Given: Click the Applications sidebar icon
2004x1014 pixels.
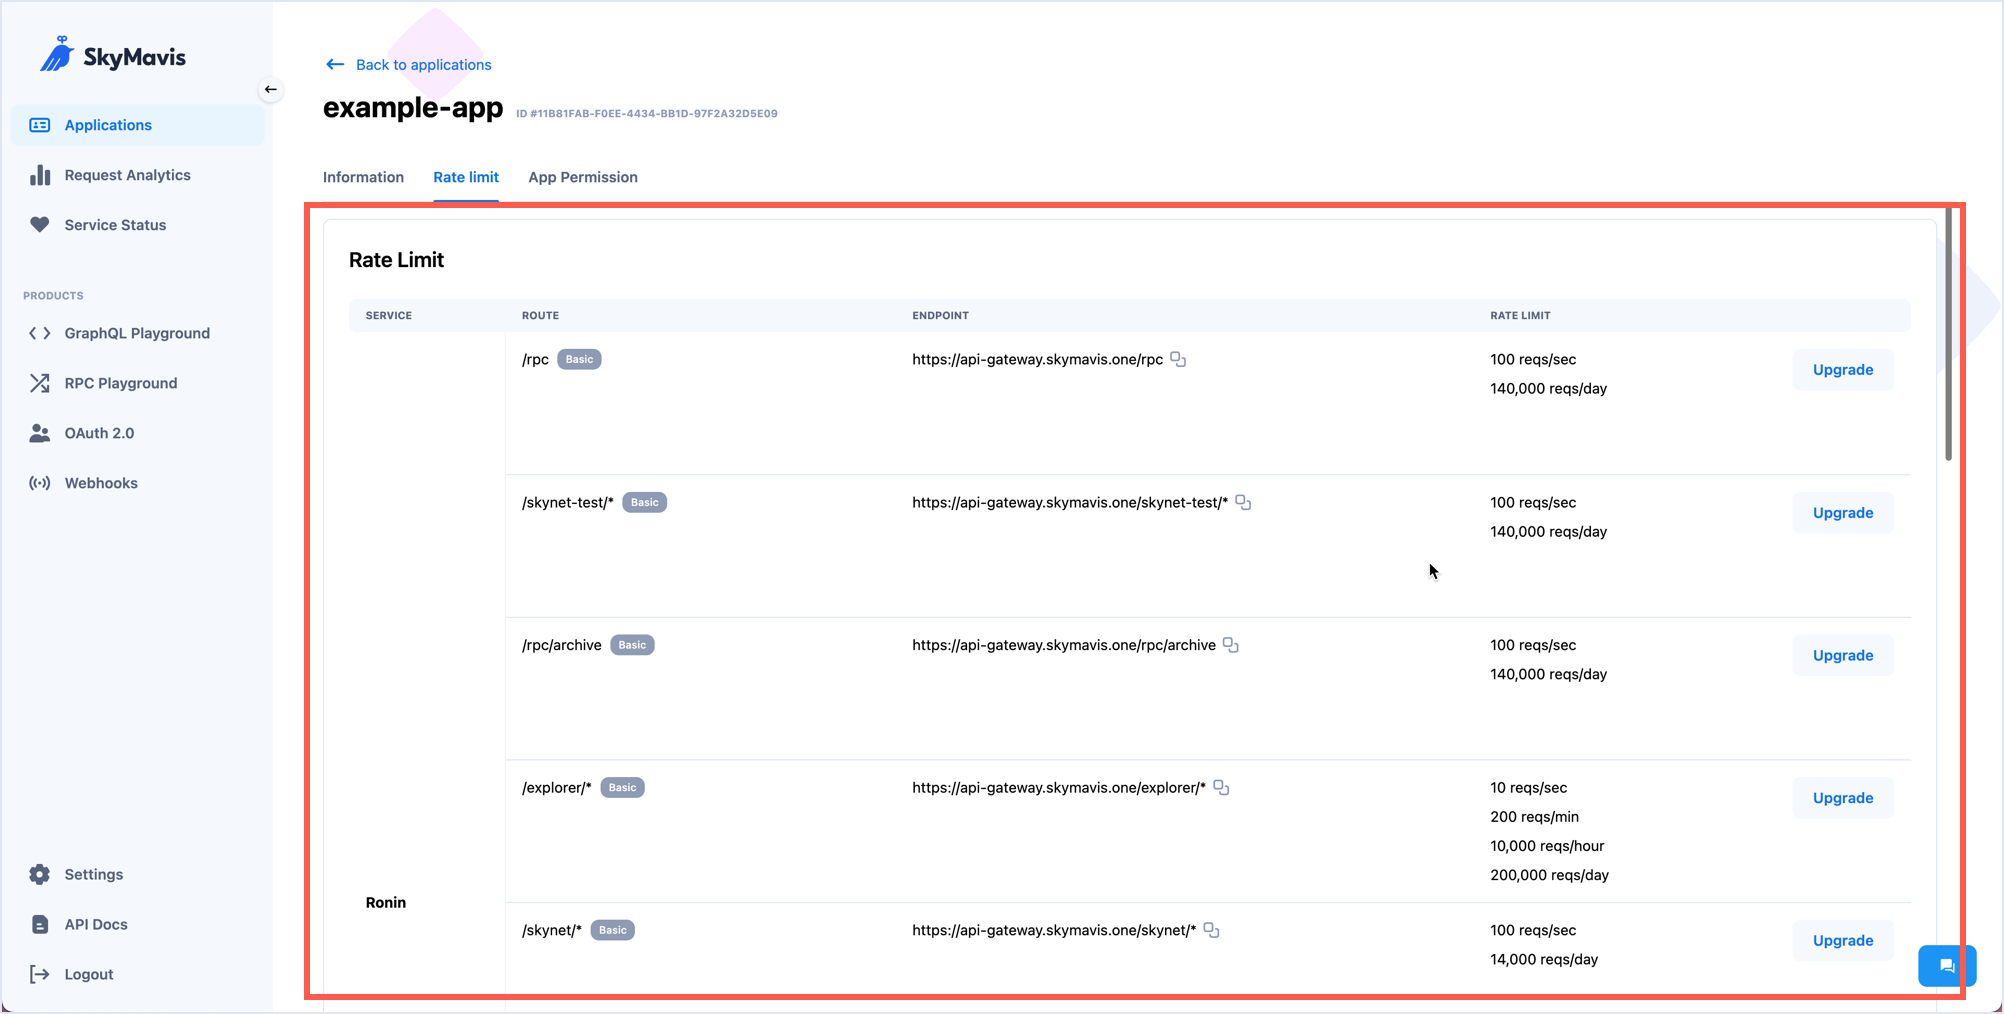Looking at the screenshot, I should 40,125.
